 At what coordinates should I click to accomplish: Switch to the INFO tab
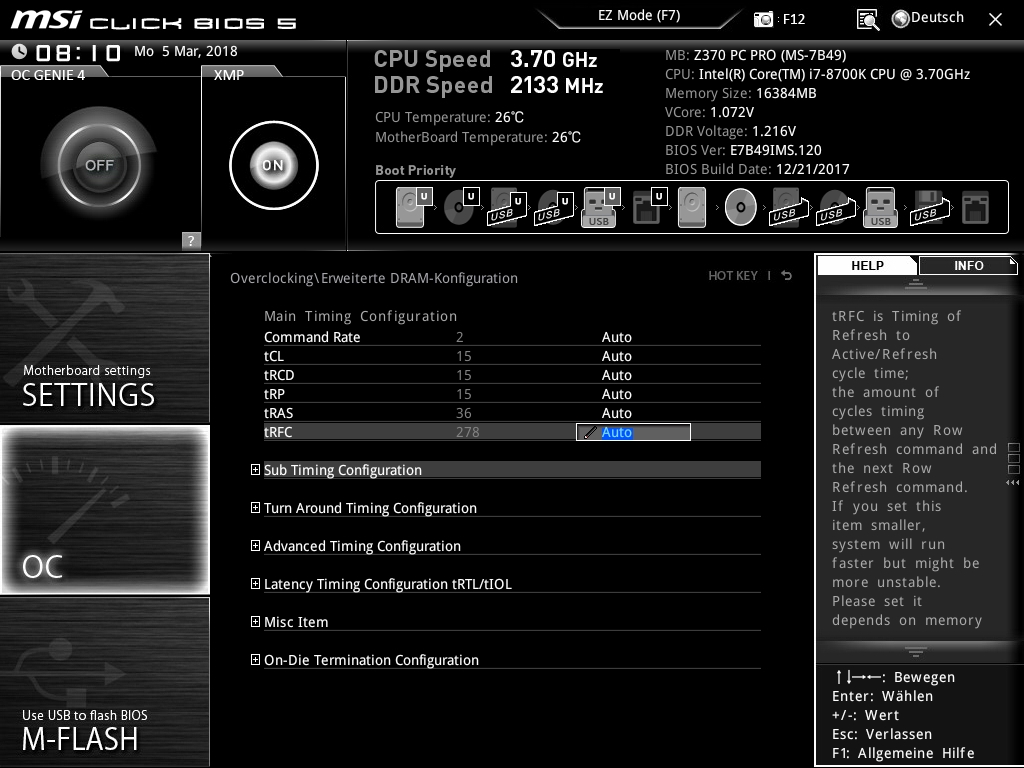click(968, 266)
